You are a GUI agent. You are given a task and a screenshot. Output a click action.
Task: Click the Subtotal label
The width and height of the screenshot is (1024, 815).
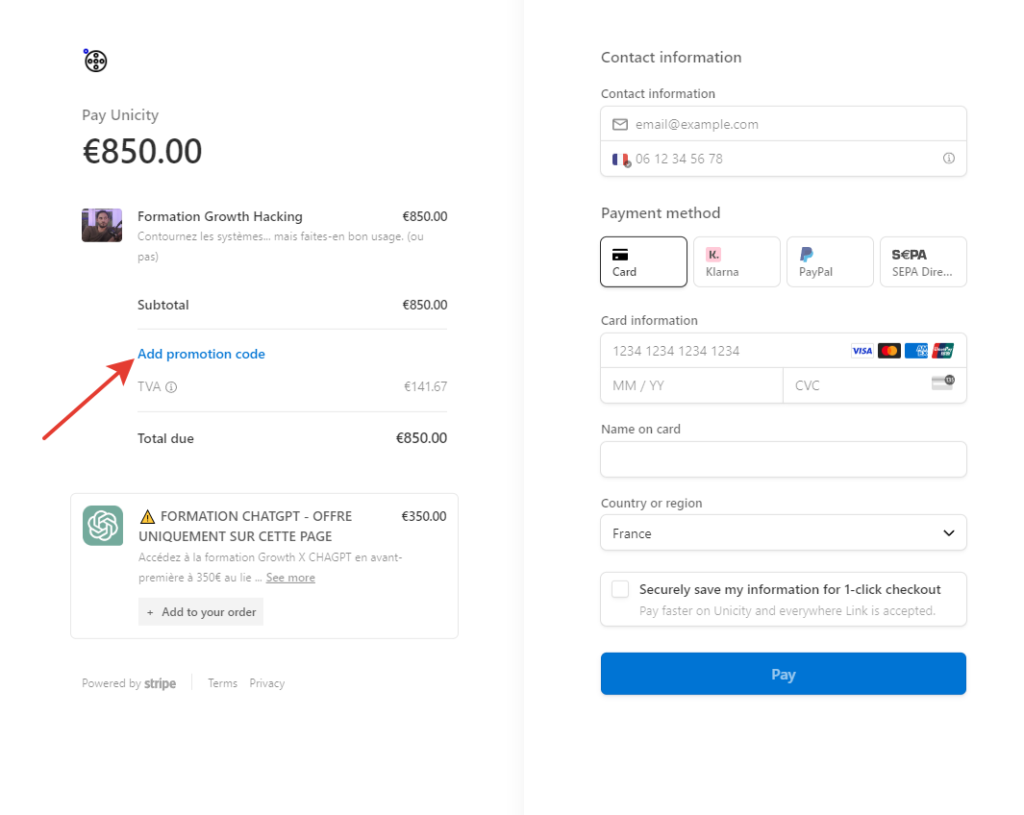tap(163, 305)
